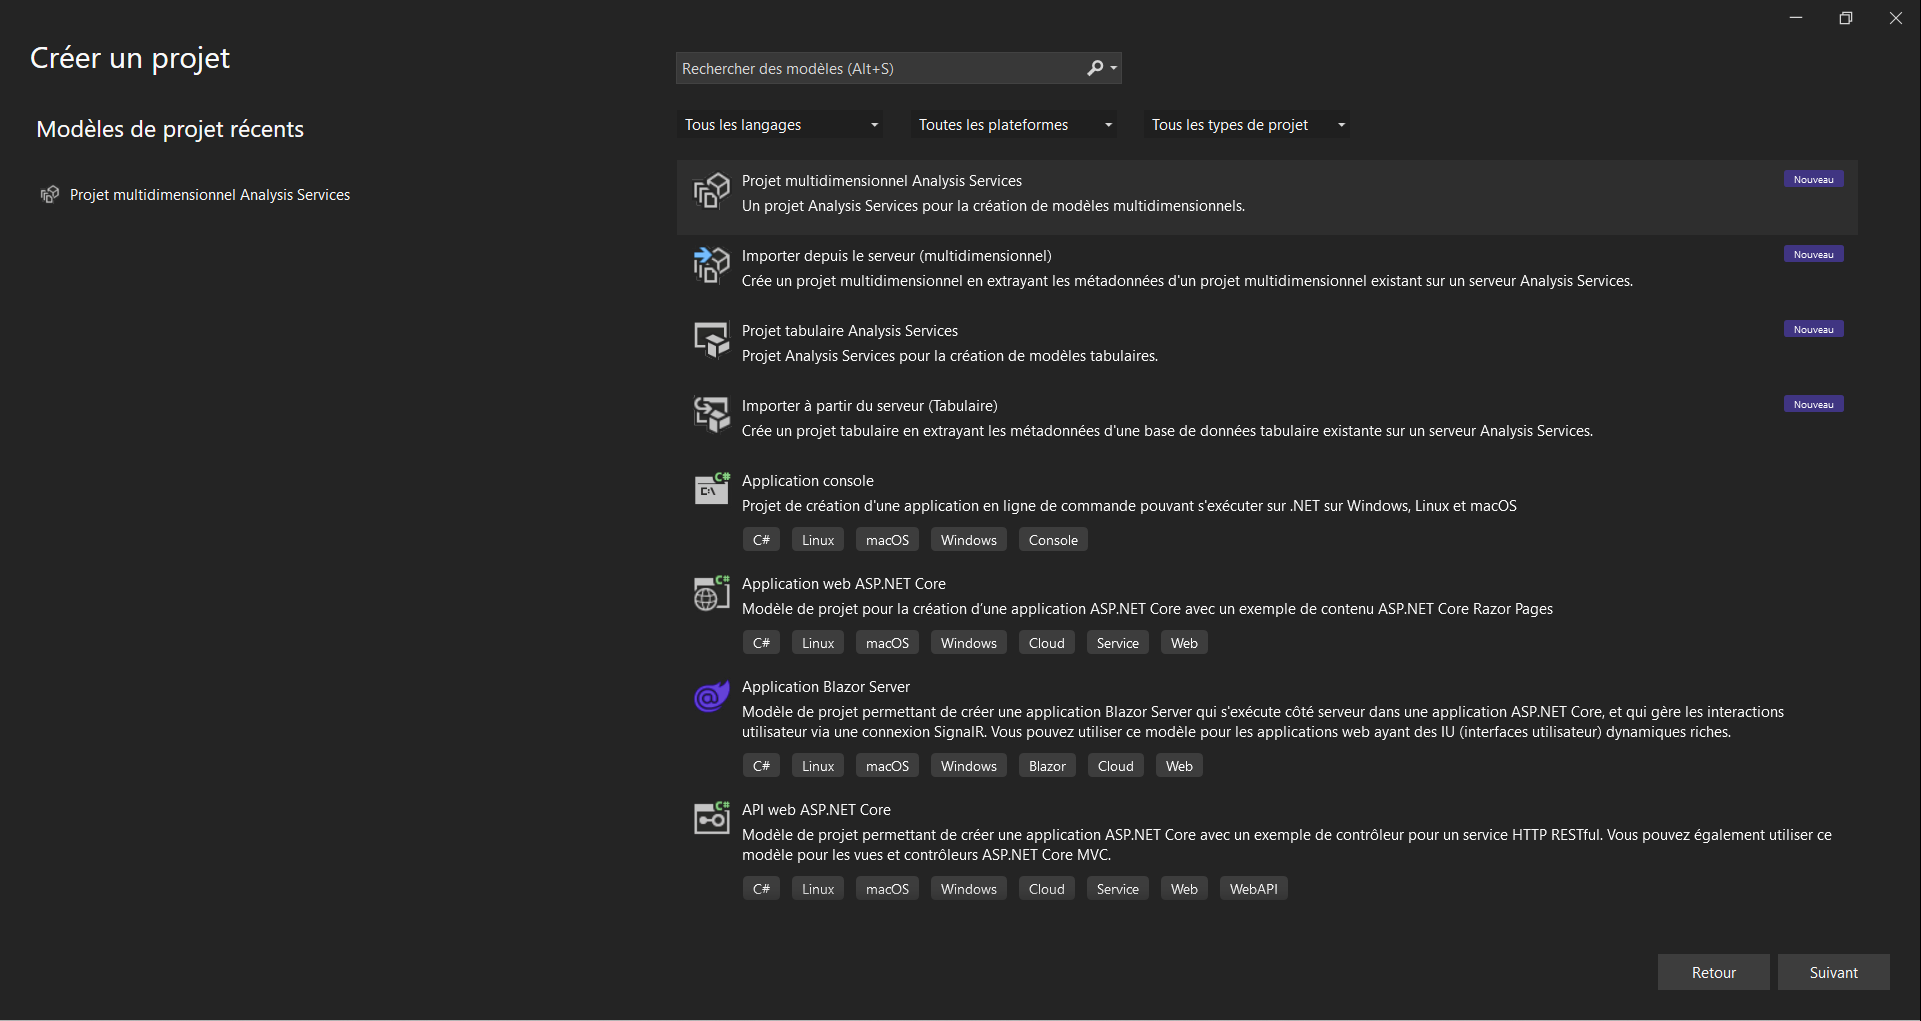The height and width of the screenshot is (1021, 1921).
Task: Restore down the project creation window
Action: tap(1845, 18)
